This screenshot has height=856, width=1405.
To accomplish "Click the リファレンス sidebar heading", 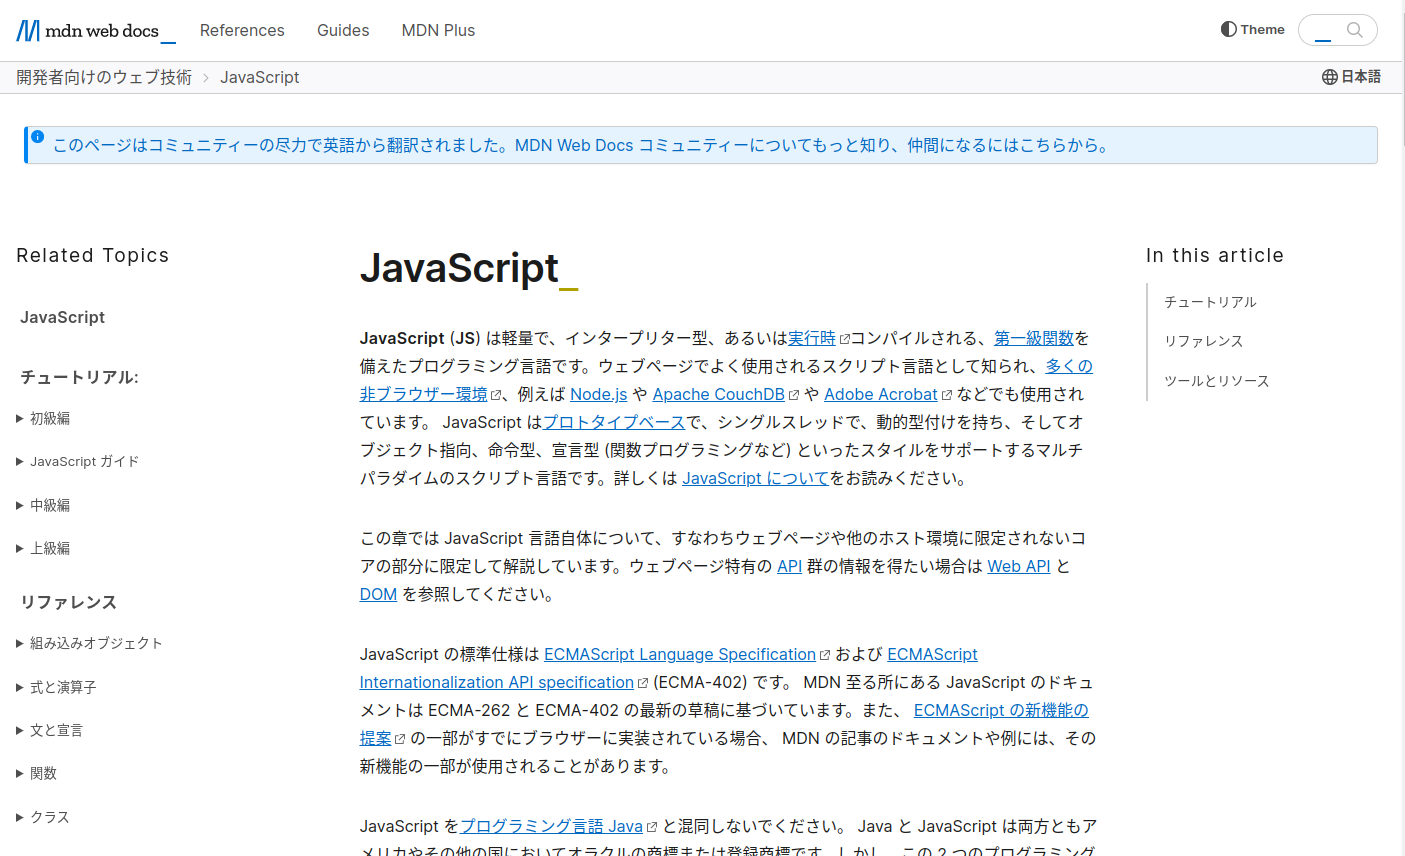I will (x=69, y=602).
